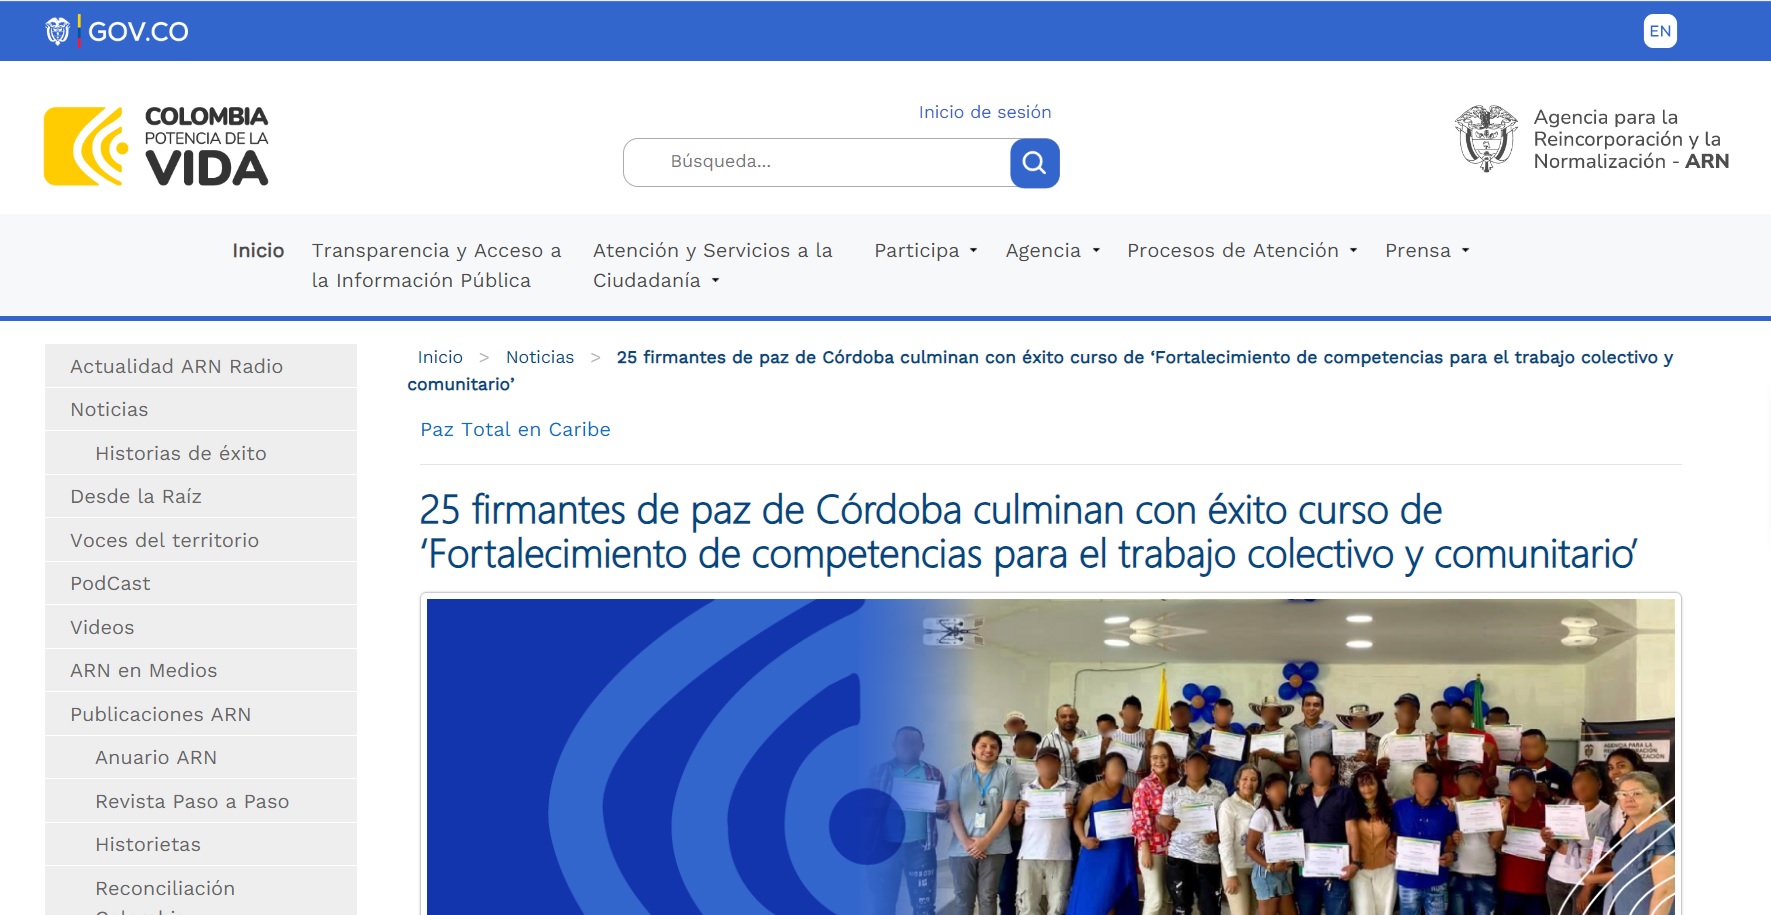Click the Noticias breadcrumb link
The width and height of the screenshot is (1771, 915).
[x=540, y=357]
